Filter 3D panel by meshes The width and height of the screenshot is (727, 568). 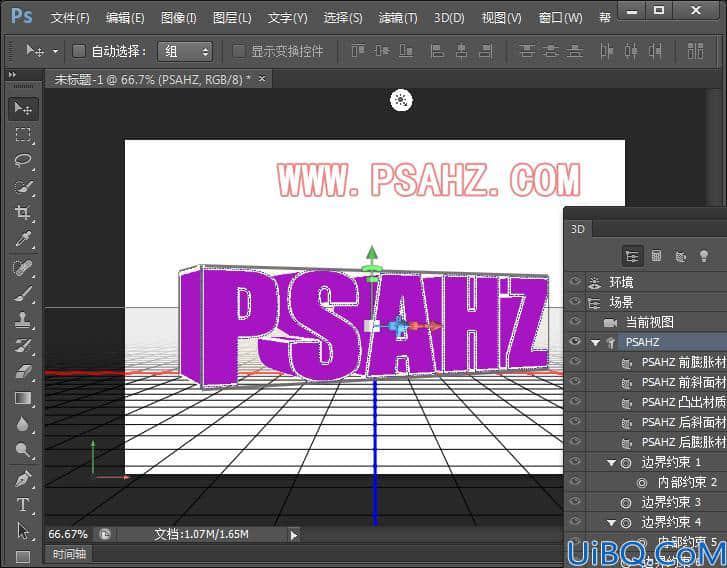click(x=656, y=256)
